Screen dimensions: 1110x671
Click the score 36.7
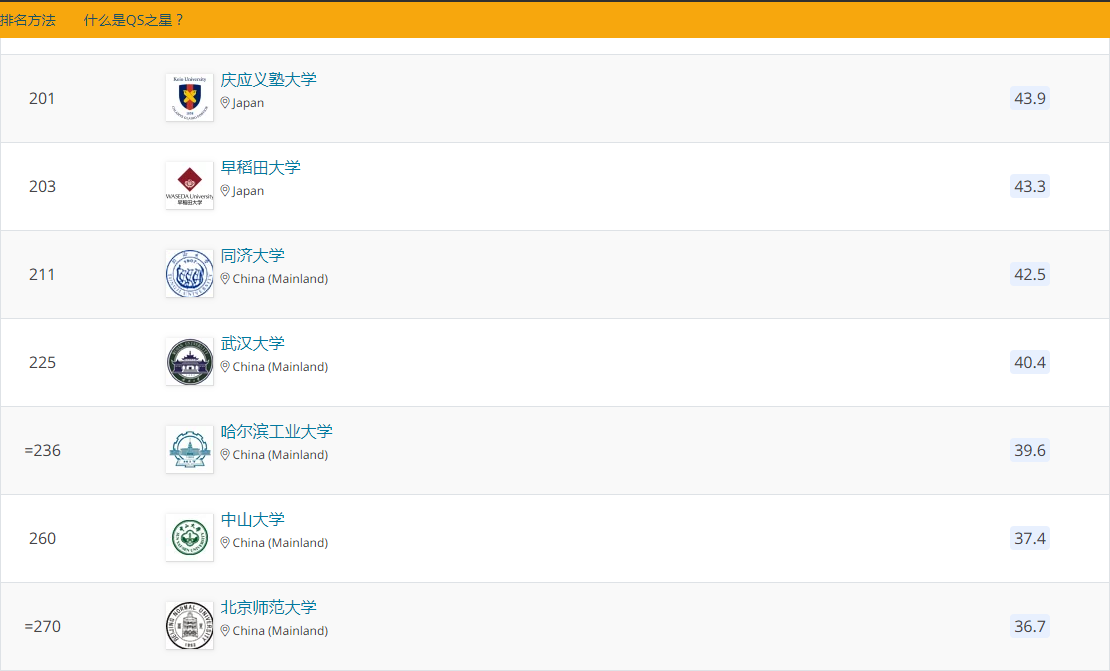click(x=1029, y=626)
